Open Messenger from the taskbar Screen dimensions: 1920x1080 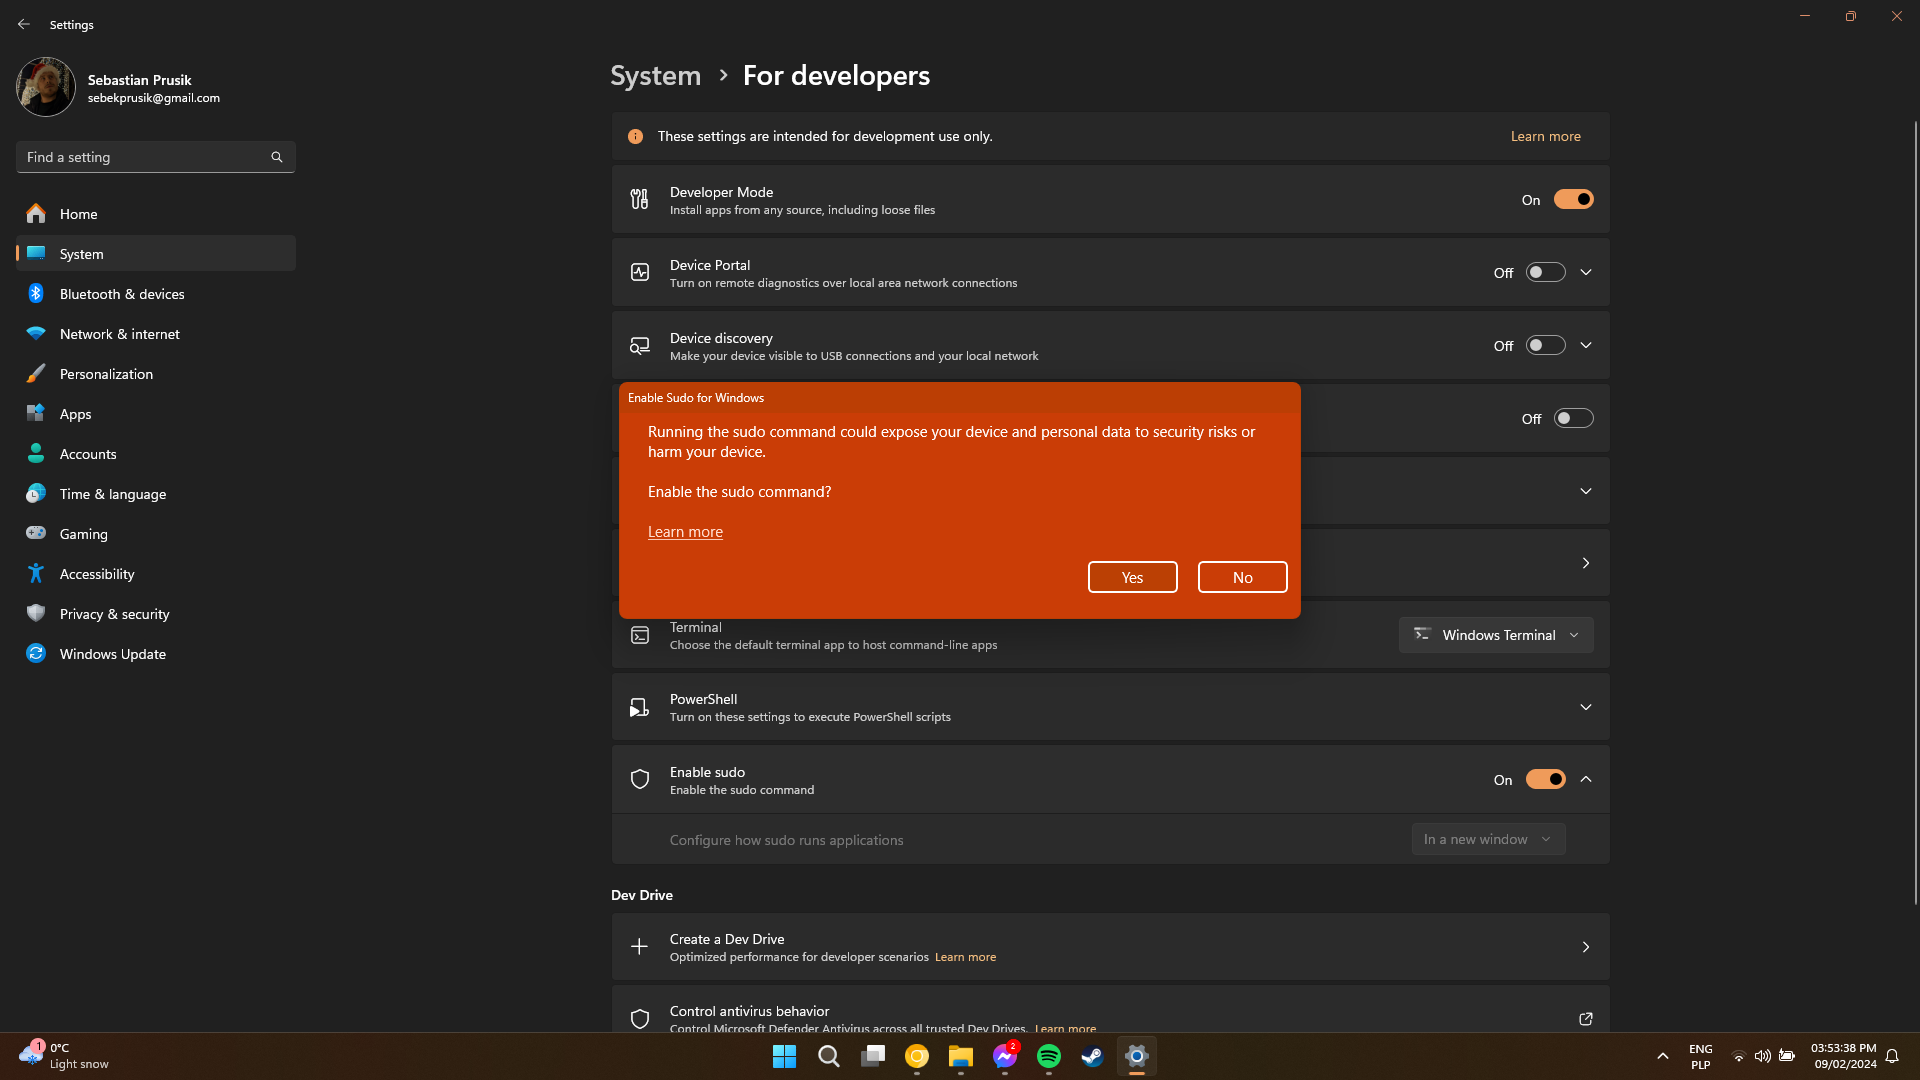tap(1004, 1055)
